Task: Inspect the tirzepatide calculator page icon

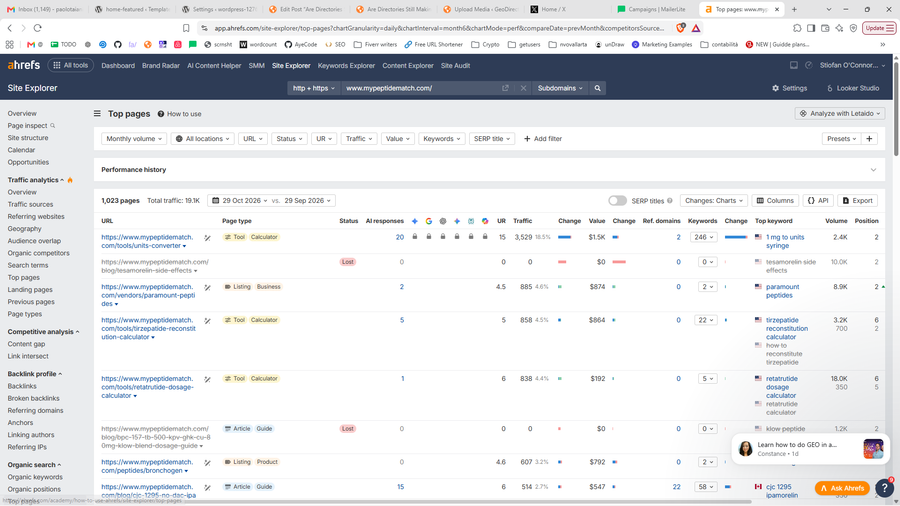Action: pos(207,321)
